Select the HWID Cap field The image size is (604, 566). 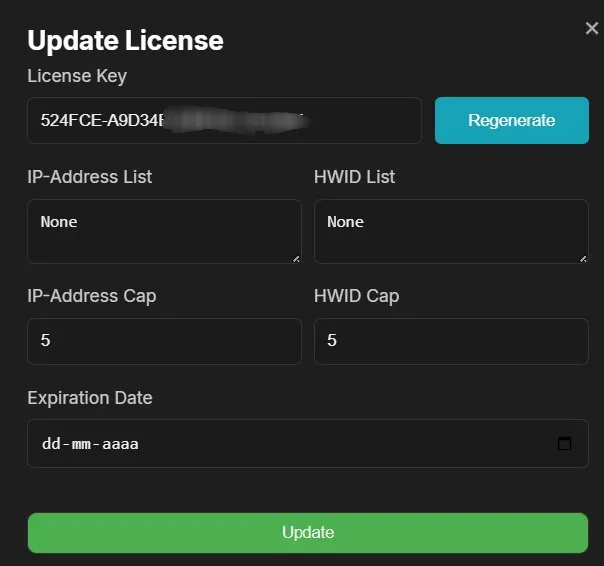click(451, 341)
